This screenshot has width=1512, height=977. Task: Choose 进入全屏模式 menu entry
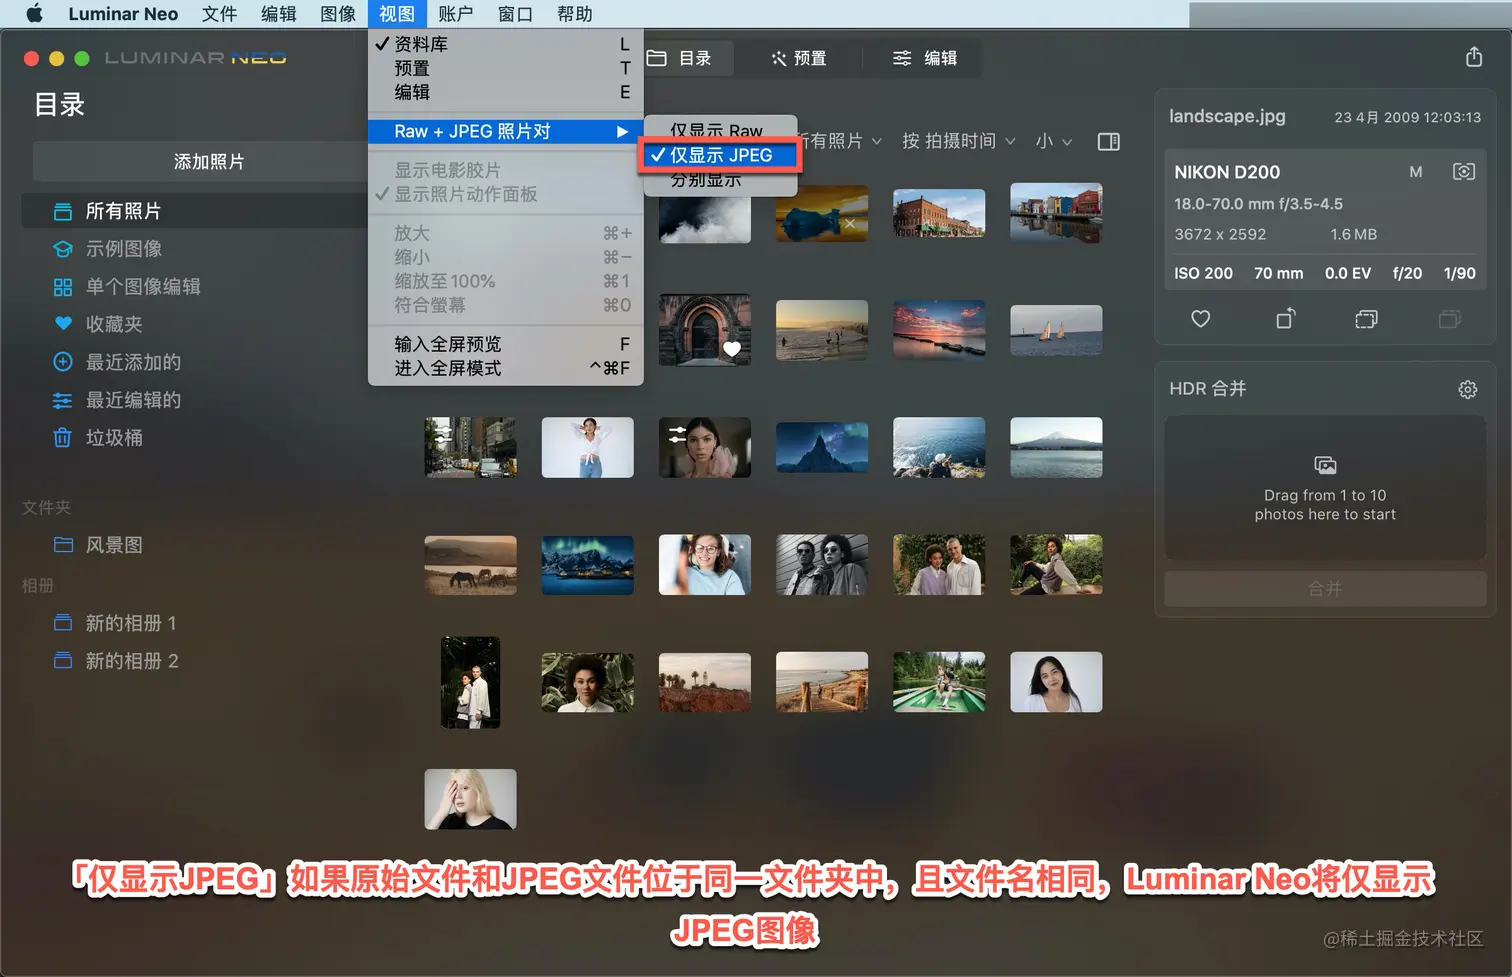click(505, 368)
